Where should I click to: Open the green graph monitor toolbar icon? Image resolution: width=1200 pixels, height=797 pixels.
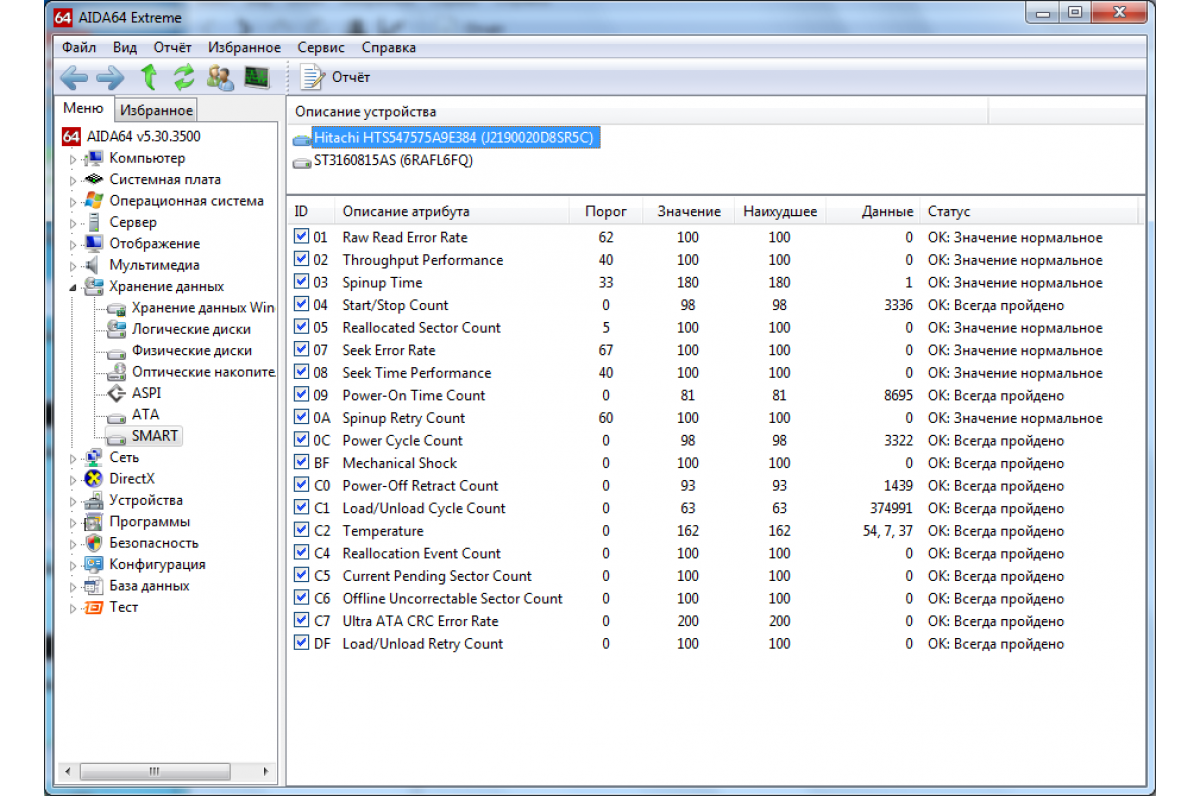pyautogui.click(x=257, y=77)
